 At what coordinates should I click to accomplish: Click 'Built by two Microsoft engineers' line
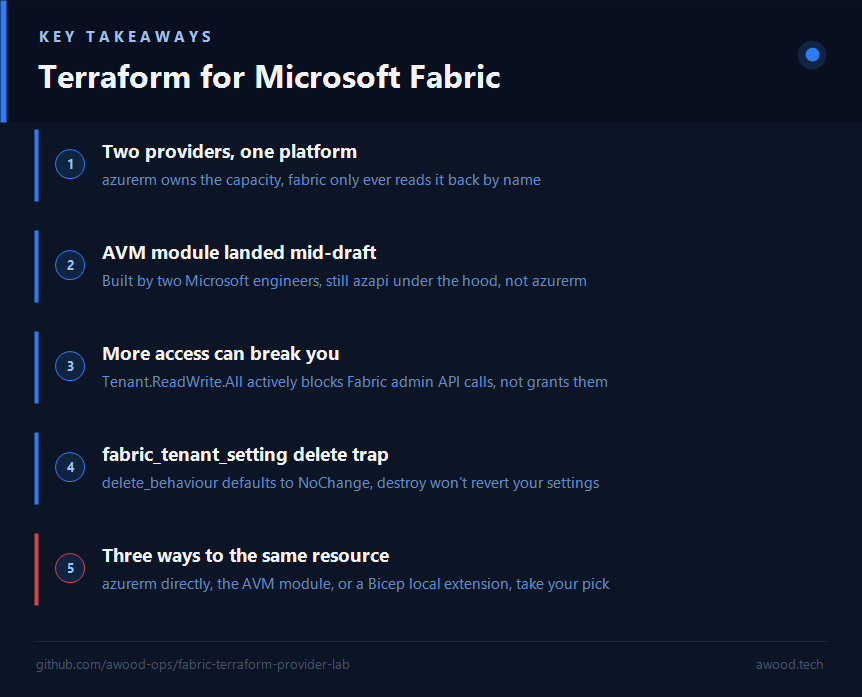point(344,281)
